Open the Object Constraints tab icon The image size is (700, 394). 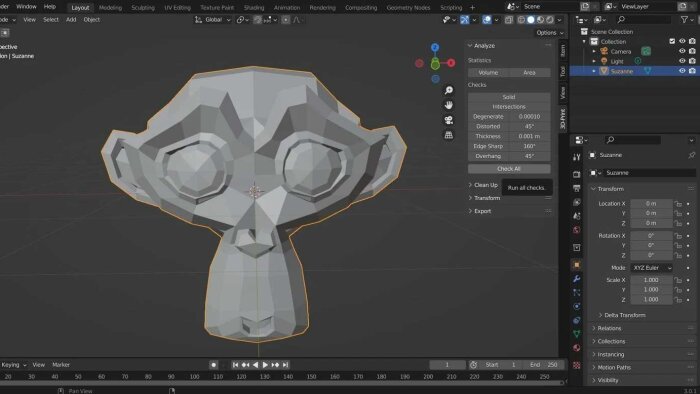576,320
